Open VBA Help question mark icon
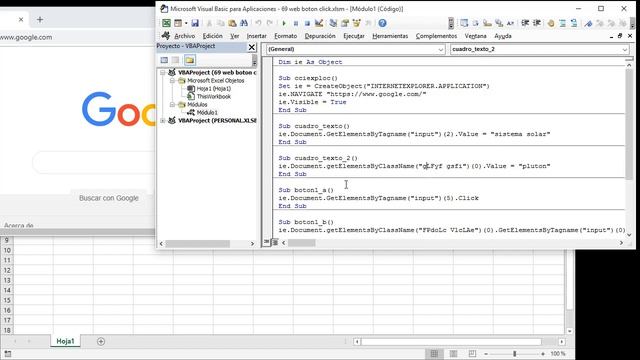The width and height of the screenshot is (640, 360). tap(382, 23)
